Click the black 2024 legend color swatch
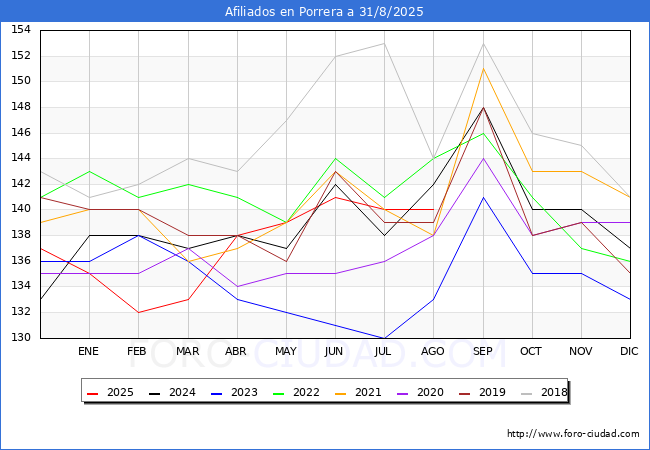 tap(154, 393)
